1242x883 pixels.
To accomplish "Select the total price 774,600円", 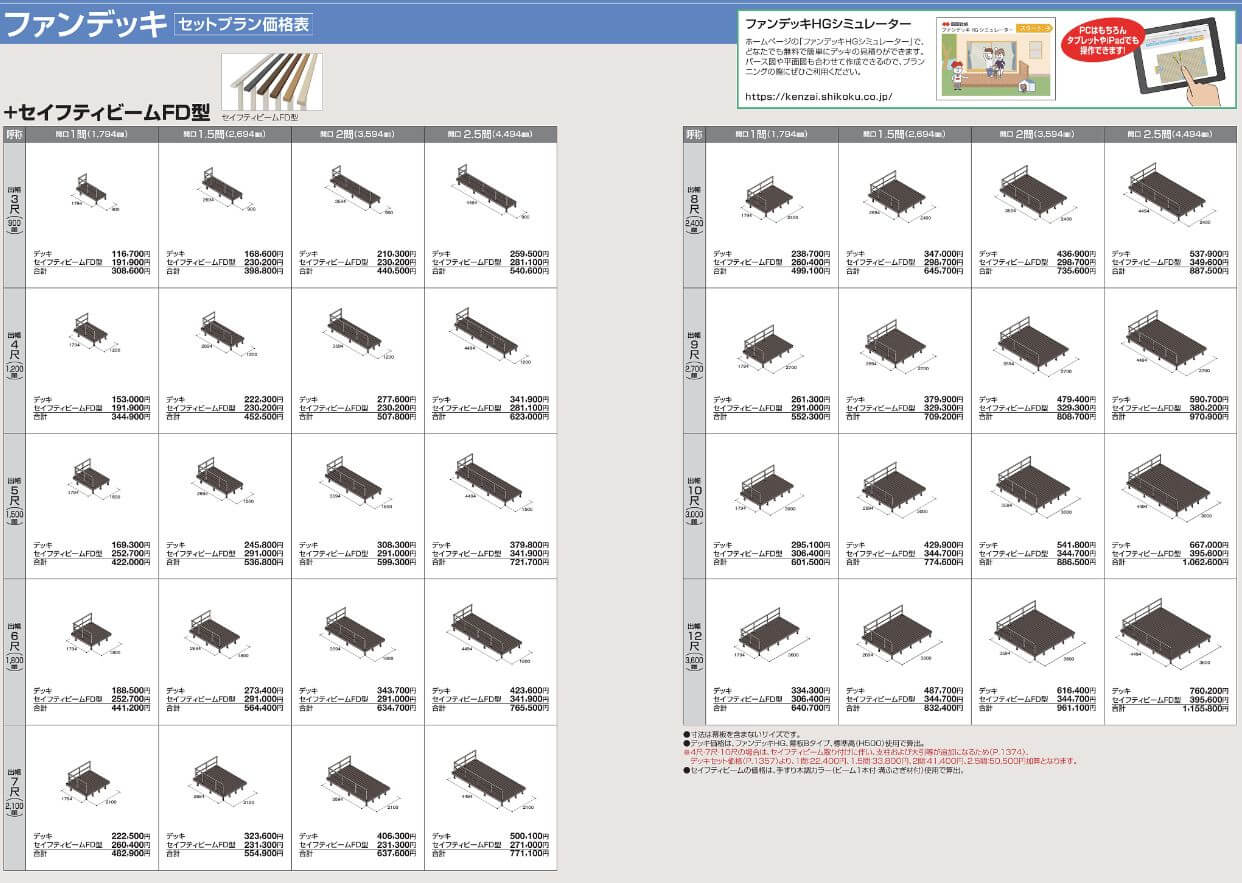I will tap(943, 562).
